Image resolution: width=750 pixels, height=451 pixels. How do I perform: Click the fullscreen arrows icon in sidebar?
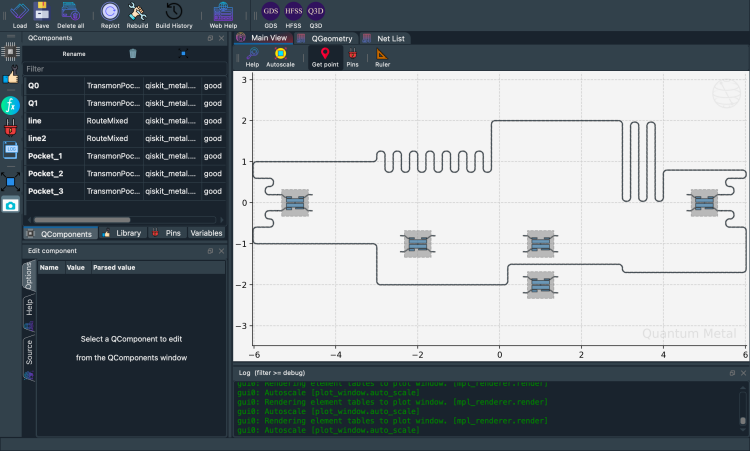click(11, 182)
